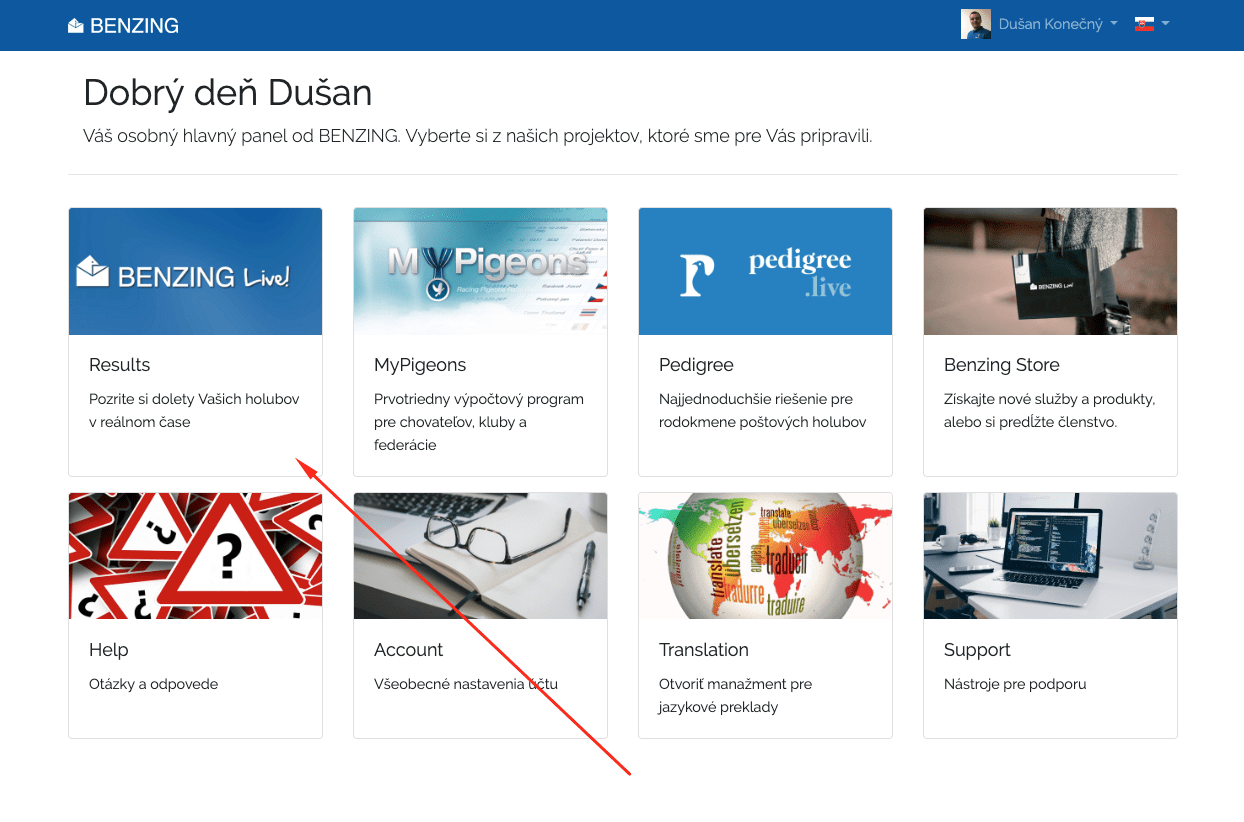Open the MyPigeons banner image
This screenshot has height=822, width=1244.
480,272
